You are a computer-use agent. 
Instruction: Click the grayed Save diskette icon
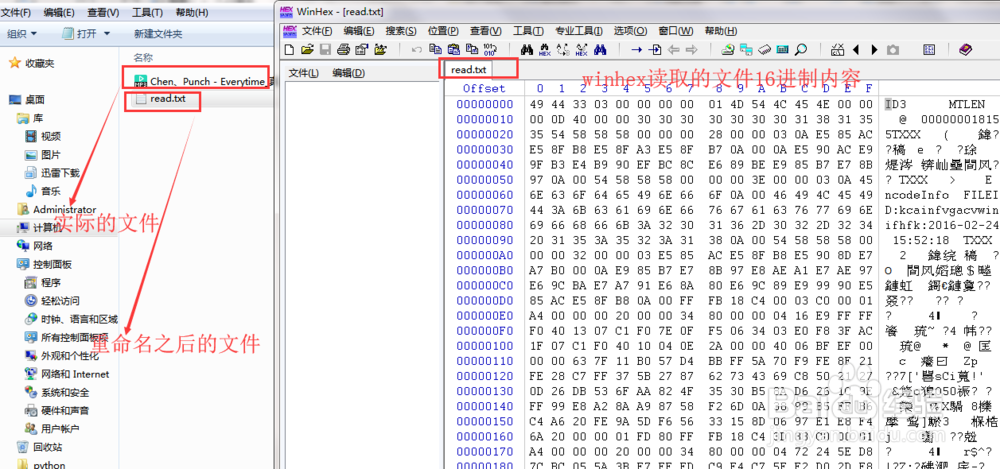[325, 49]
